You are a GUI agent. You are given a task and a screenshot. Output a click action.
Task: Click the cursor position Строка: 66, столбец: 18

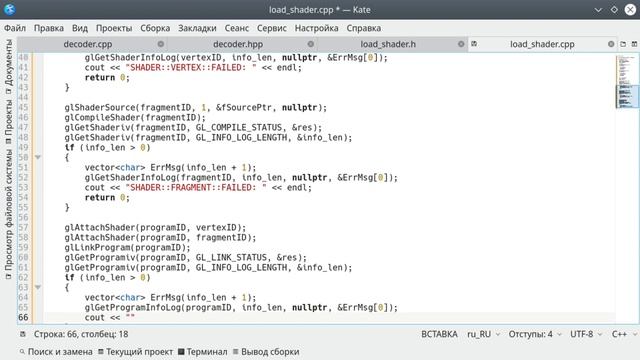(81, 334)
